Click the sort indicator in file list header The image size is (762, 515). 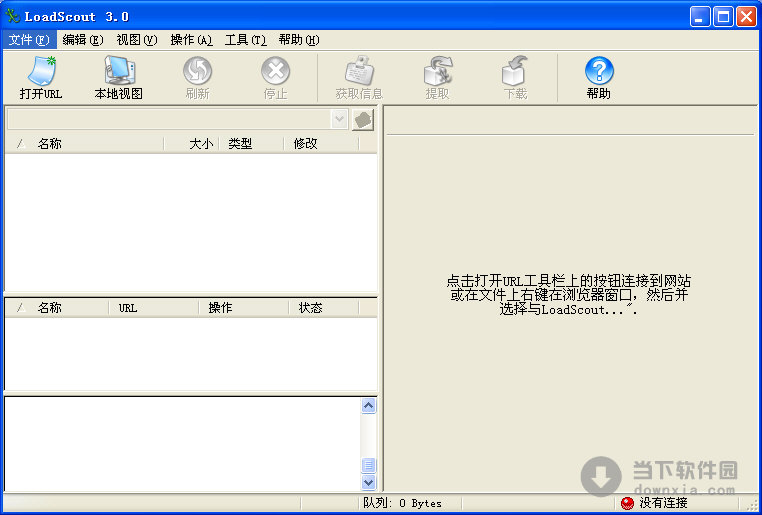pos(20,144)
